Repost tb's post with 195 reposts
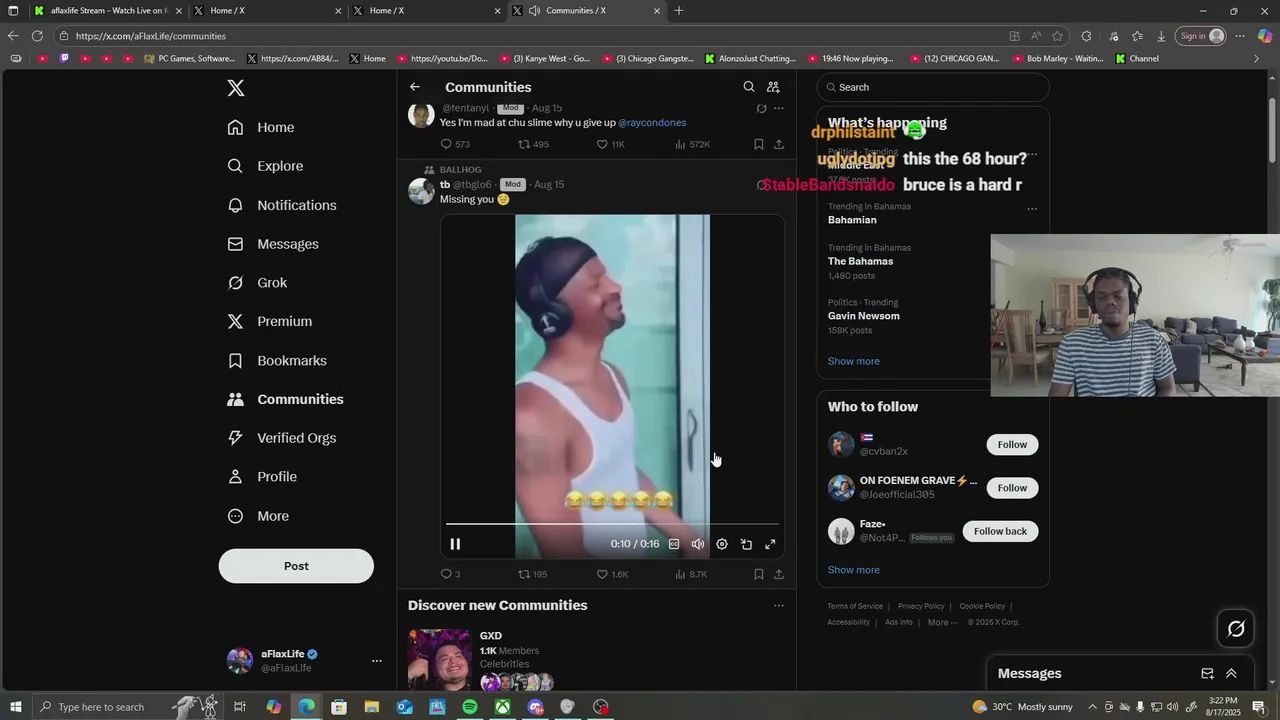1280x720 pixels. (x=532, y=574)
